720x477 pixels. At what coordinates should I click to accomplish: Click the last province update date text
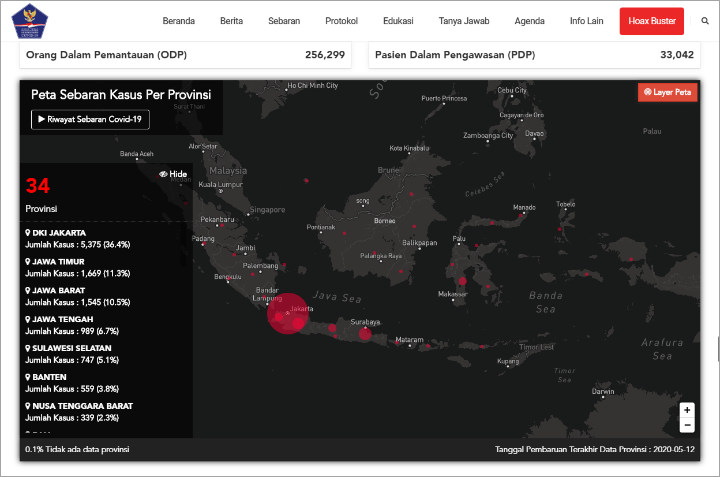(x=595, y=449)
